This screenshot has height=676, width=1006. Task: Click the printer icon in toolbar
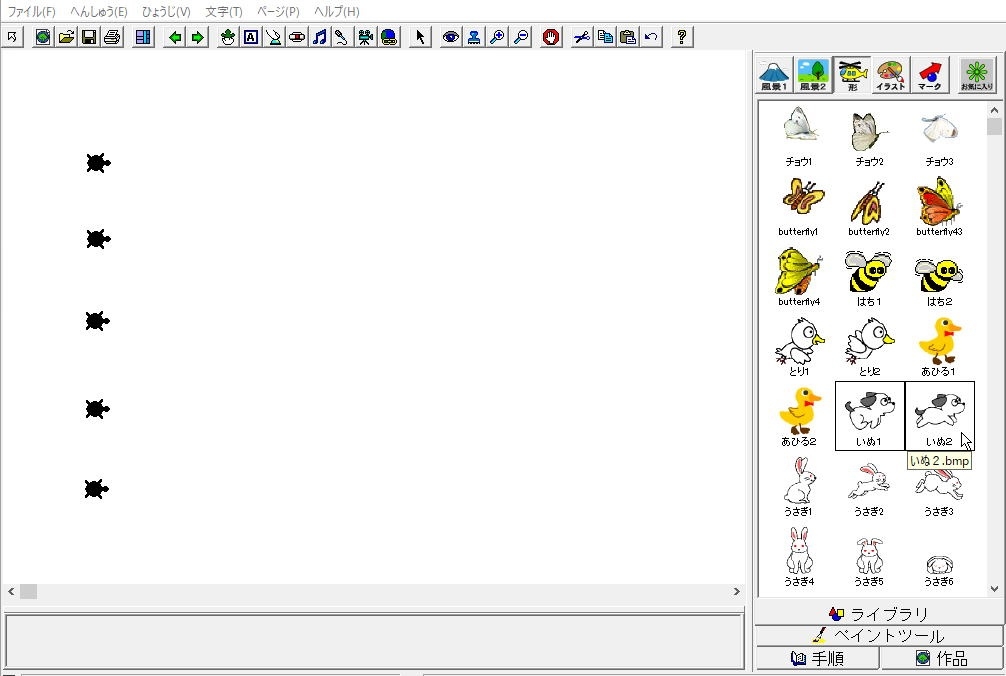click(x=112, y=37)
